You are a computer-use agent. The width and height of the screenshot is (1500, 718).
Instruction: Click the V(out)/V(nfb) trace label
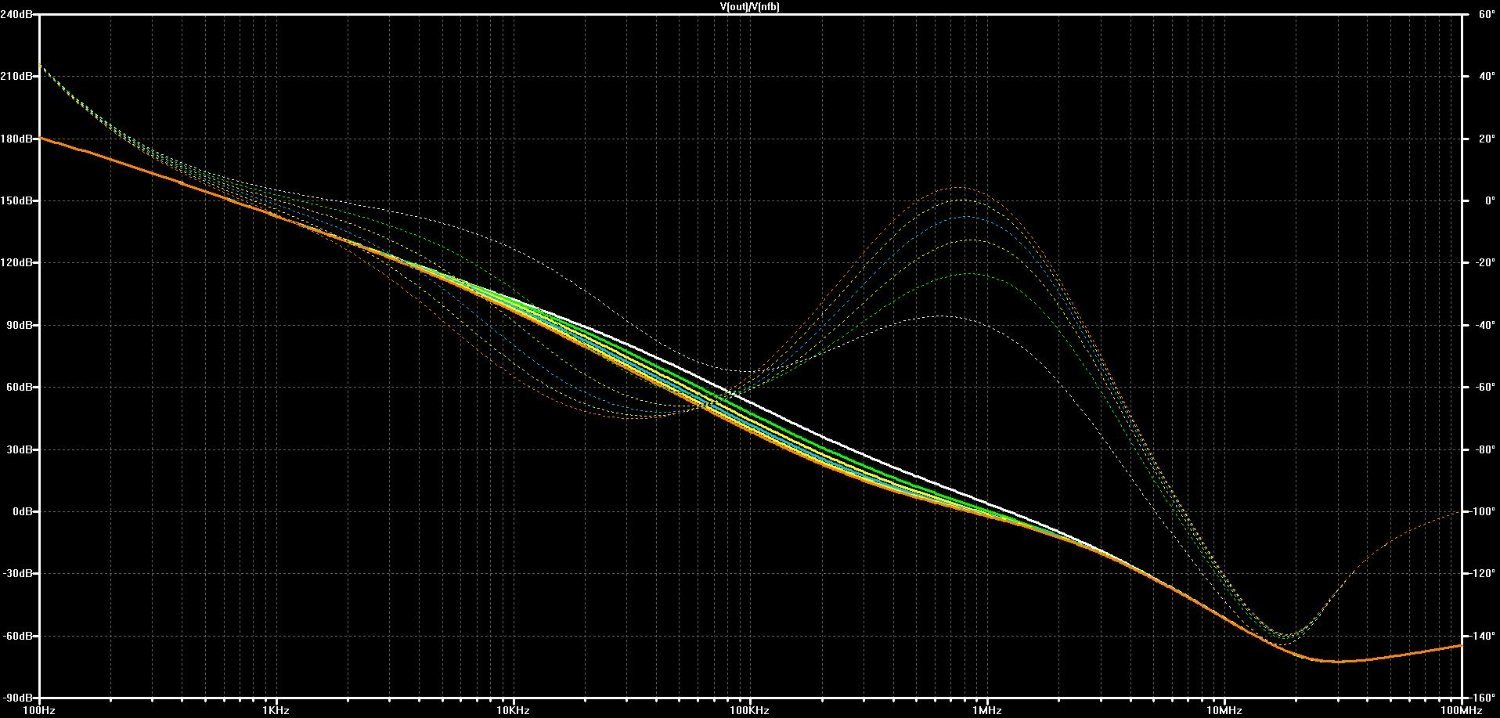pyautogui.click(x=750, y=7)
